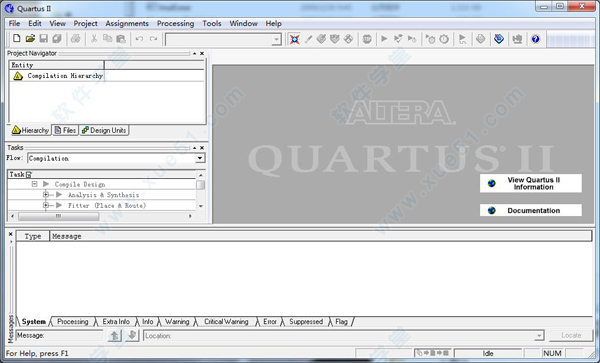Click the Tasks horizontal scrollbar thumb
The image size is (600, 363).
59,216
